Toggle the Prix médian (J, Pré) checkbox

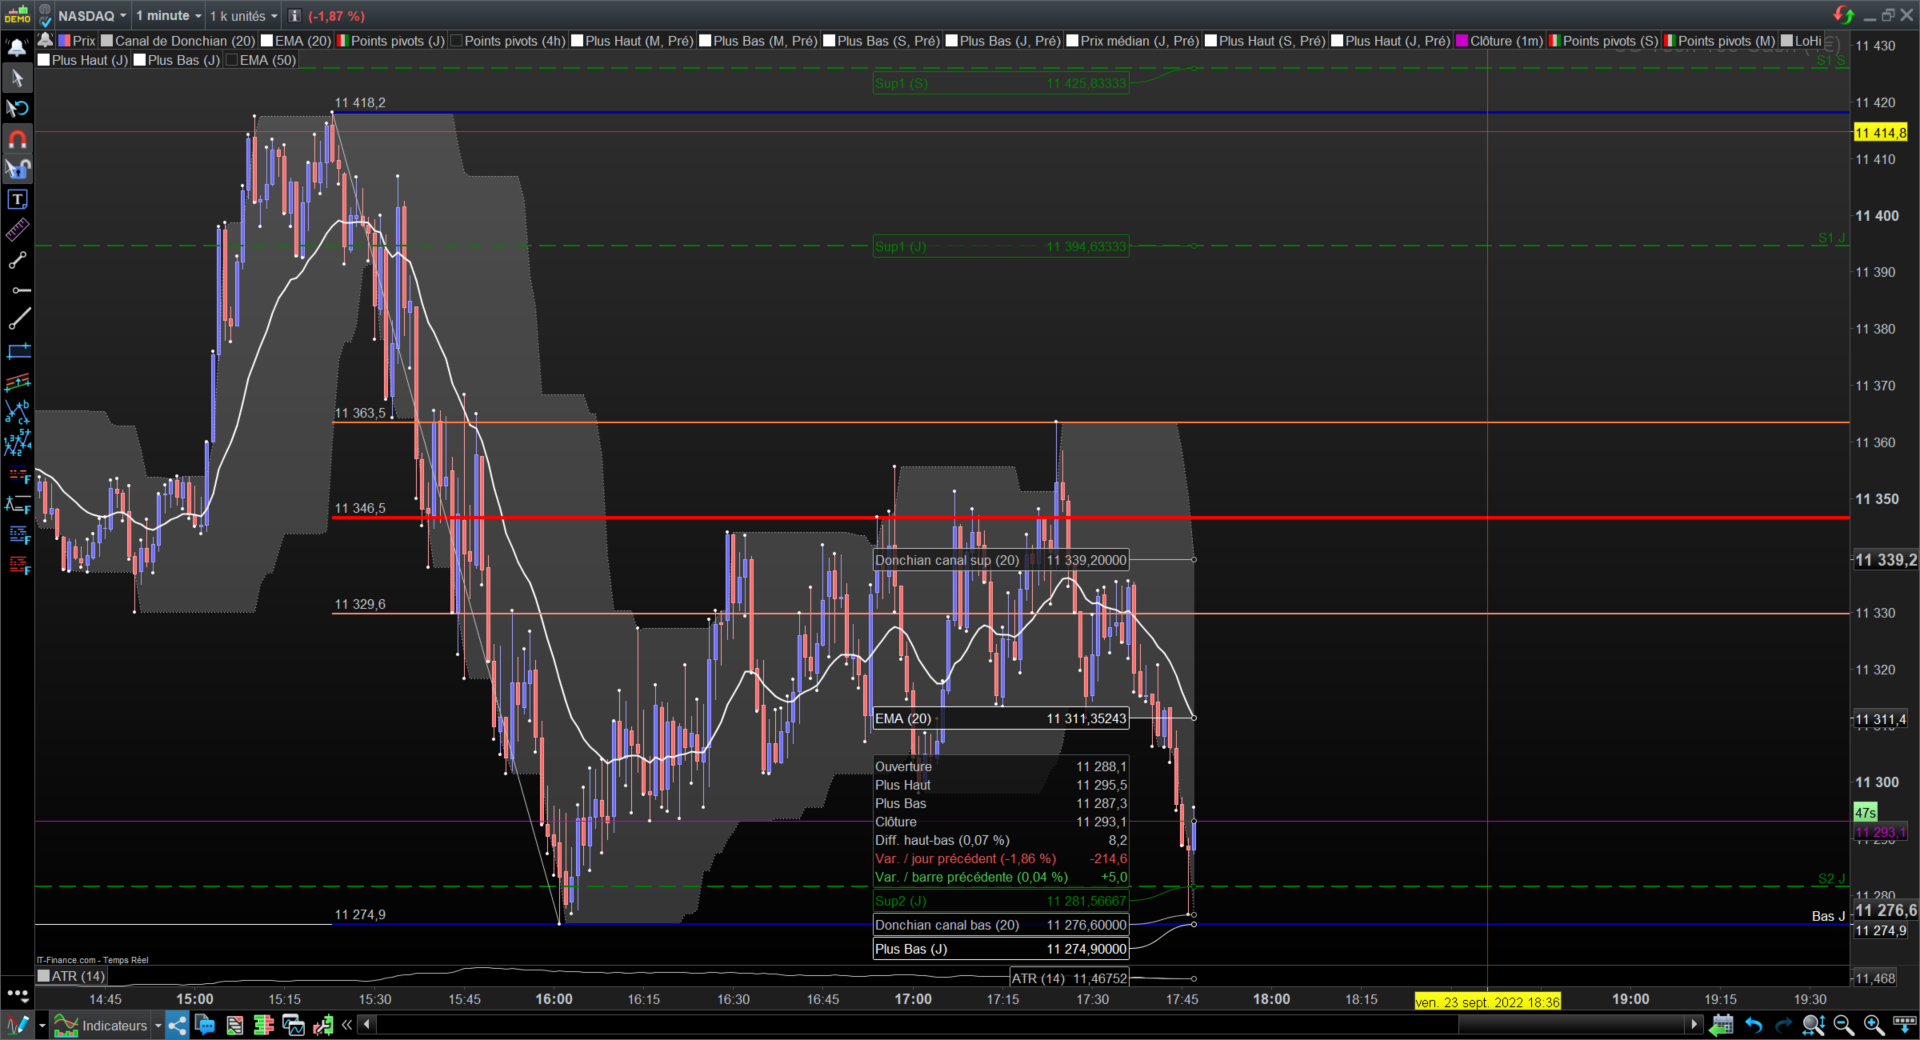[1072, 41]
